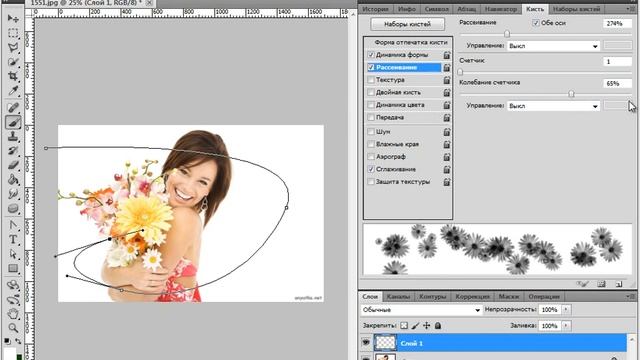This screenshot has height=360, width=640.
Task: Swap foreground and background colors
Action: pyautogui.click(x=18, y=340)
